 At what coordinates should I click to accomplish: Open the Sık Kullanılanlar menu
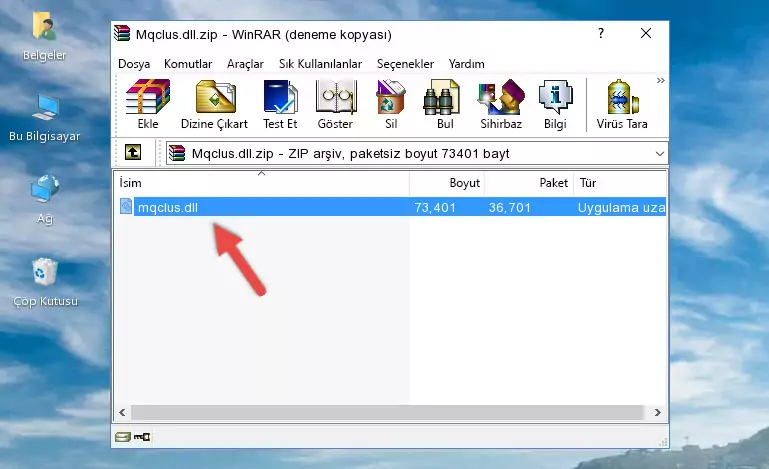point(320,64)
